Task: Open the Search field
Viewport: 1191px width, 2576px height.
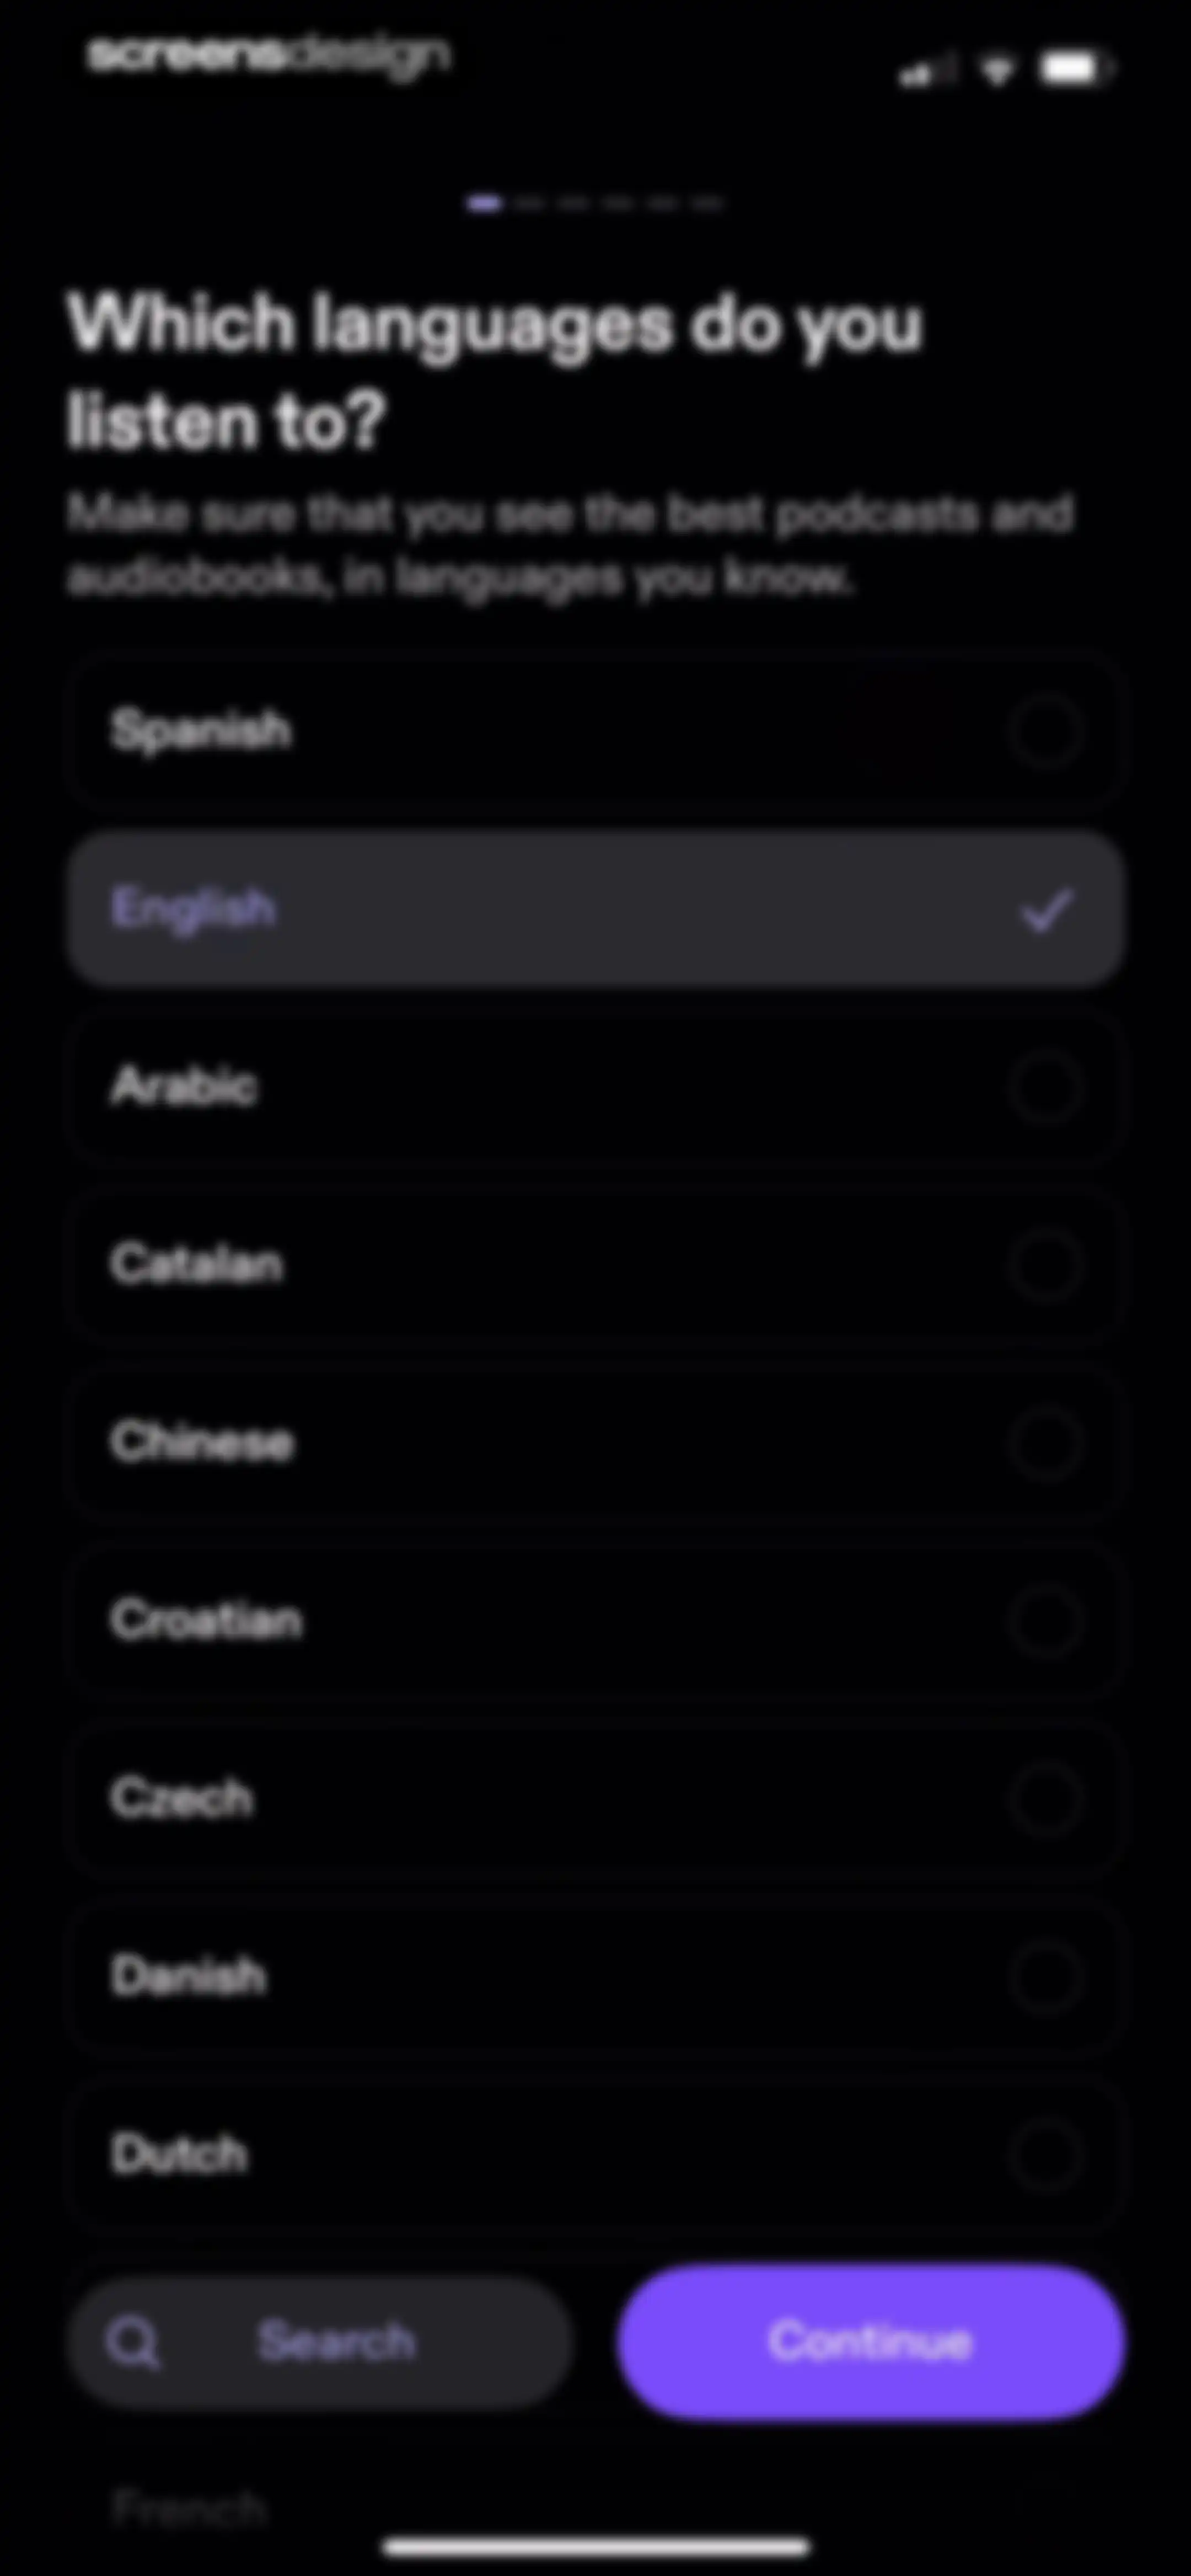Action: coord(320,2342)
